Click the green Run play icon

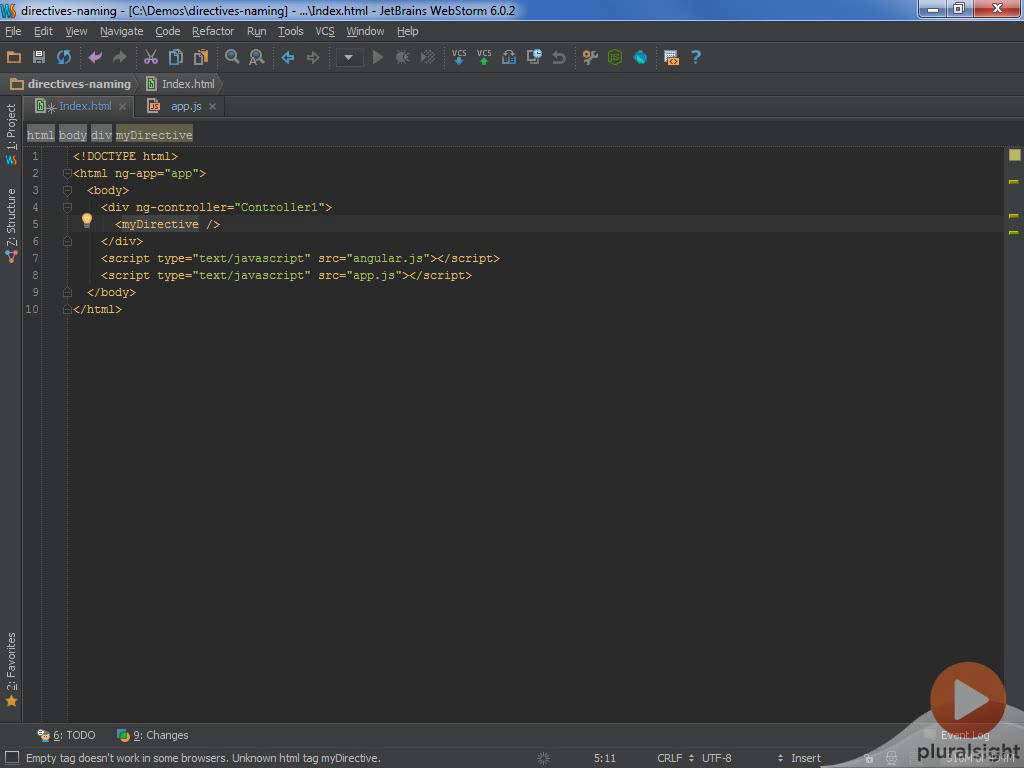pyautogui.click(x=377, y=57)
